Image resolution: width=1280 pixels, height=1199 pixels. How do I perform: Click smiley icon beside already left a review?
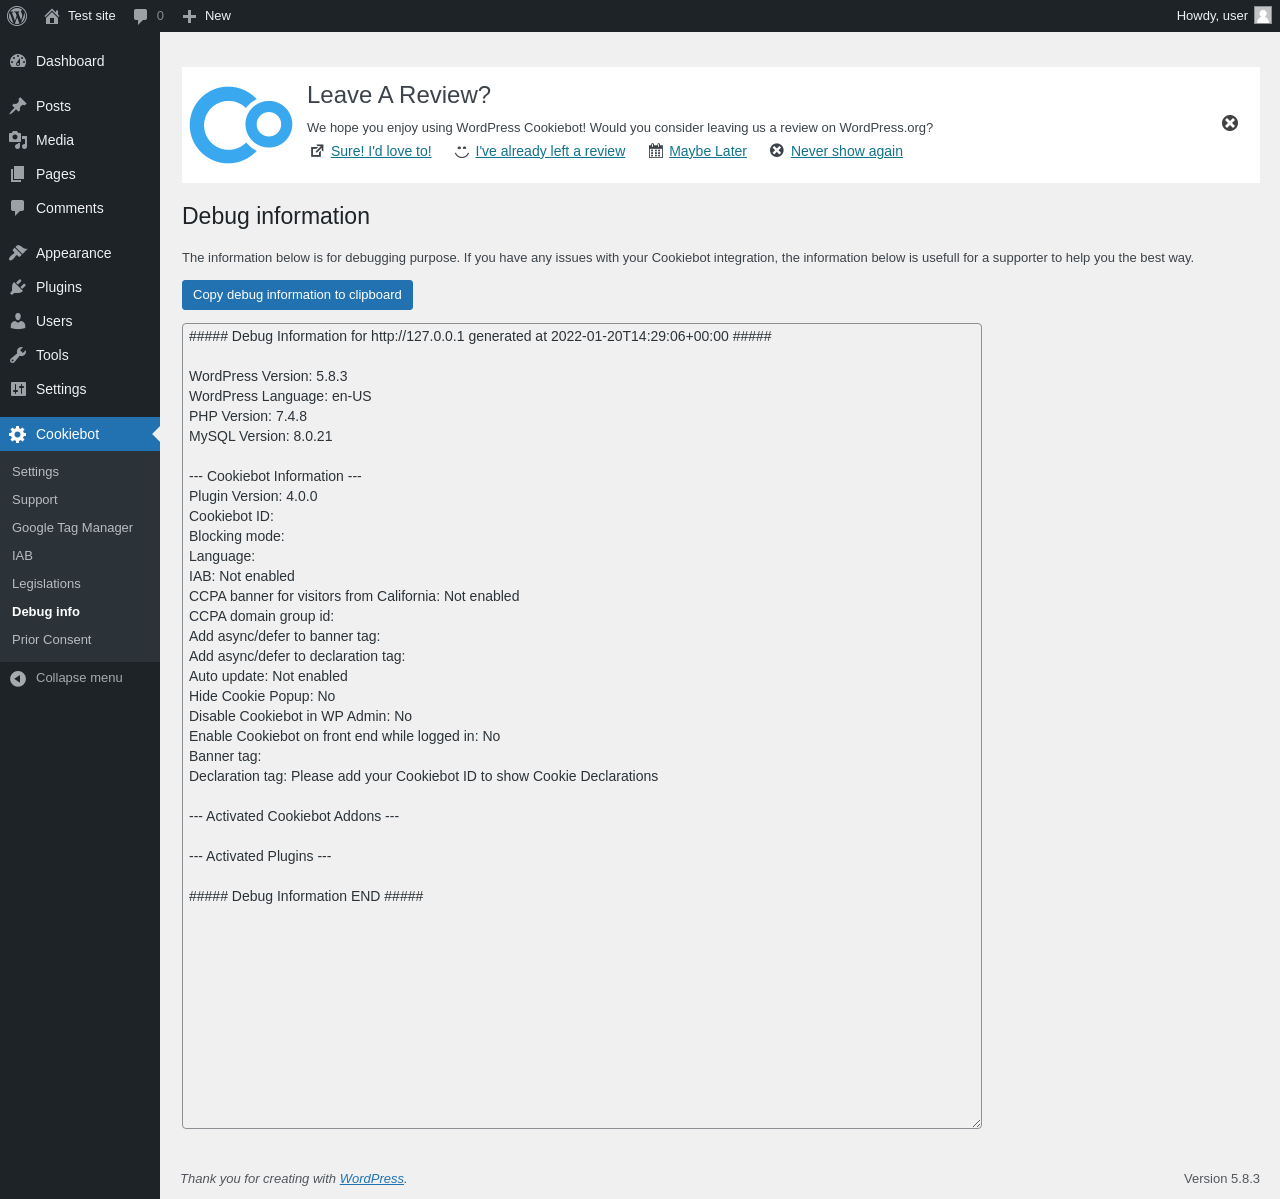pyautogui.click(x=462, y=151)
